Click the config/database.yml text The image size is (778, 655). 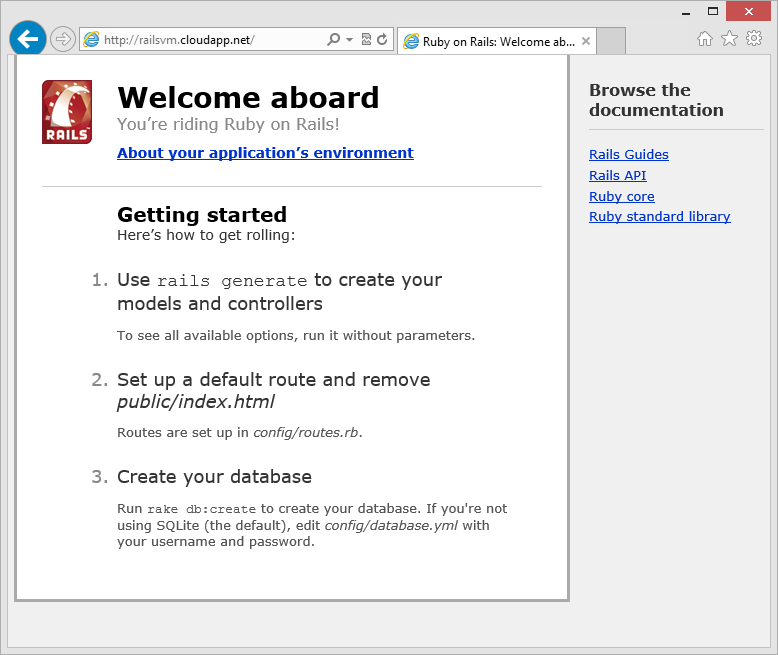pyautogui.click(x=391, y=525)
